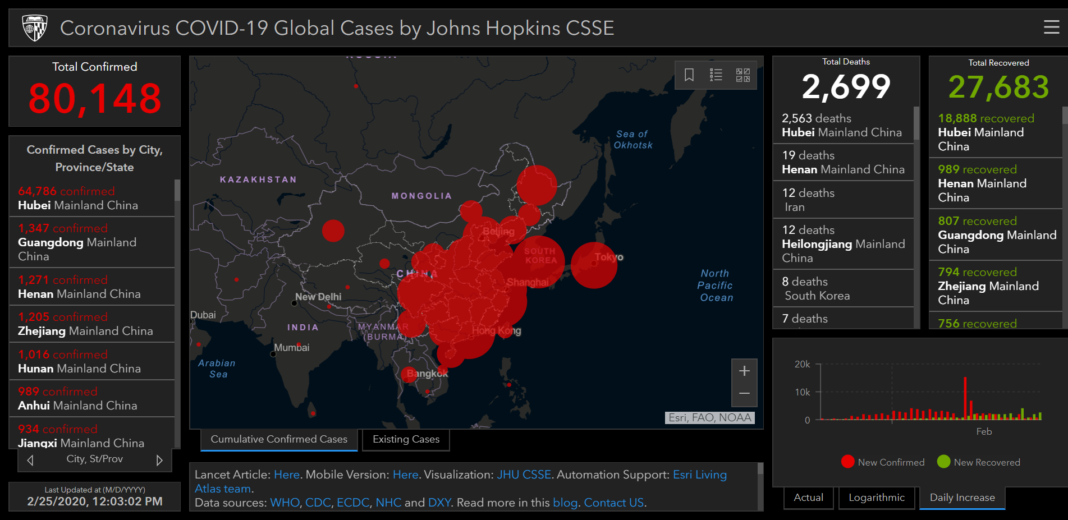
Task: Open the Mobile Version 'Here' link
Action: pyautogui.click(x=405, y=474)
